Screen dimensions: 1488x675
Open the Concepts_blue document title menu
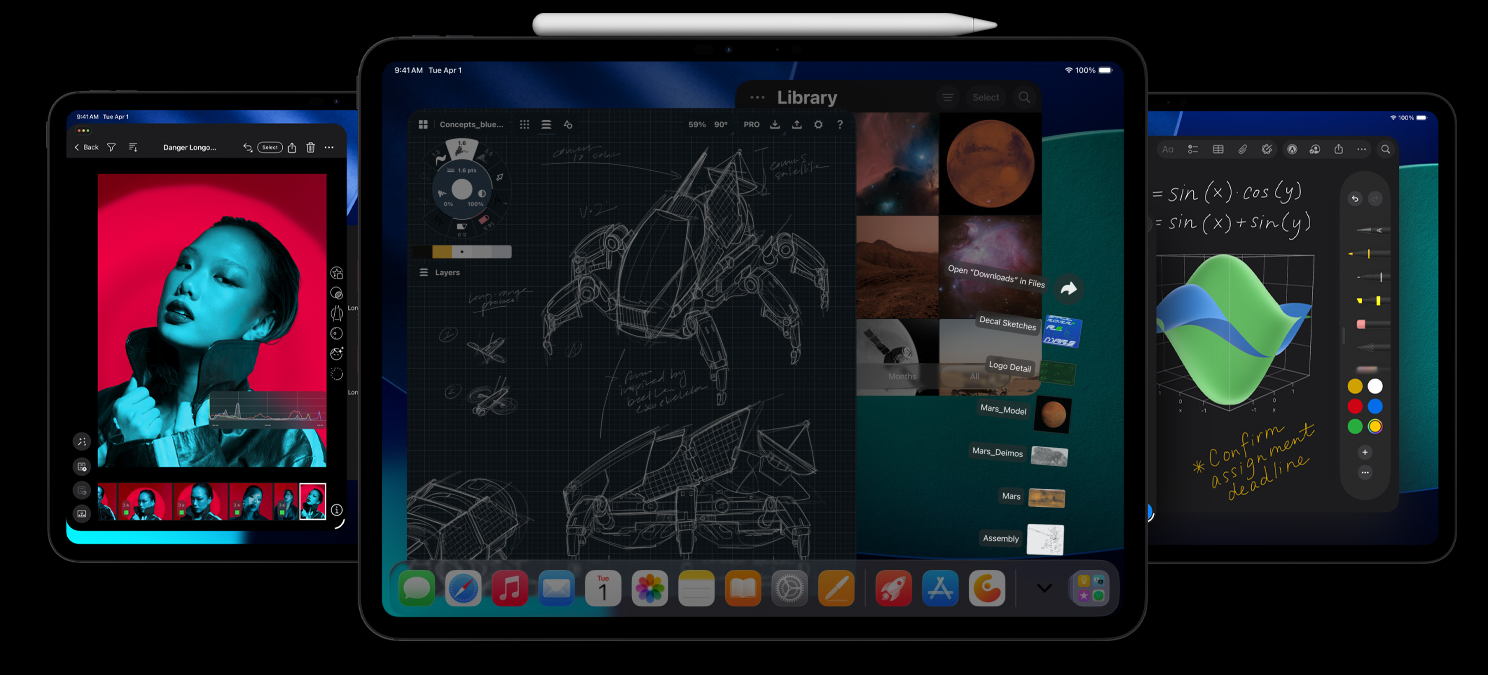[471, 125]
